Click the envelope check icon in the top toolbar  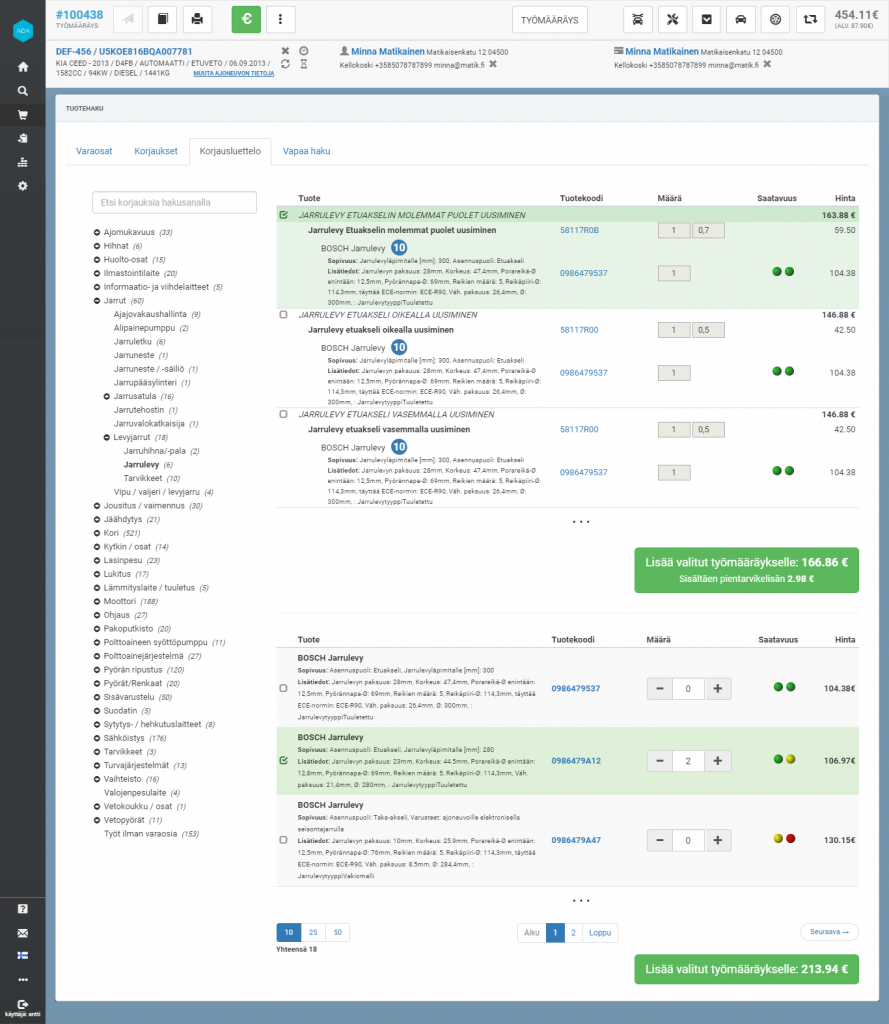[x=707, y=20]
